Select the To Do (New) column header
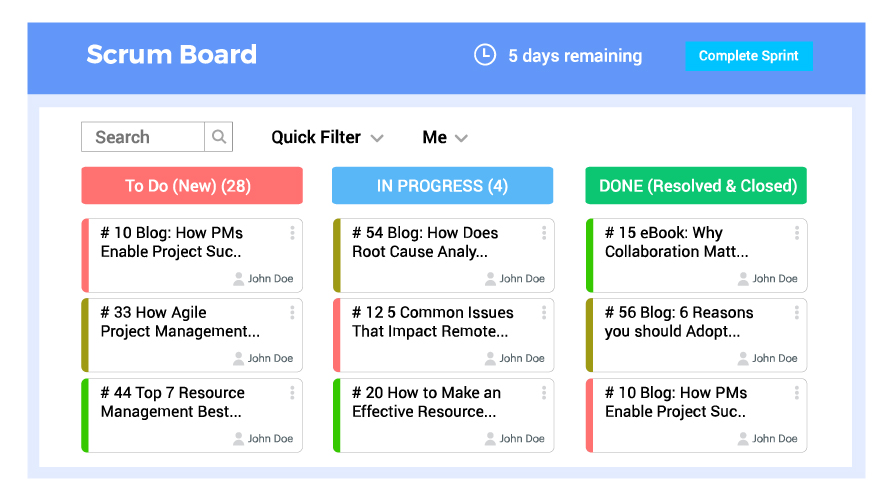Screen dimensions: 890x500 (191, 186)
